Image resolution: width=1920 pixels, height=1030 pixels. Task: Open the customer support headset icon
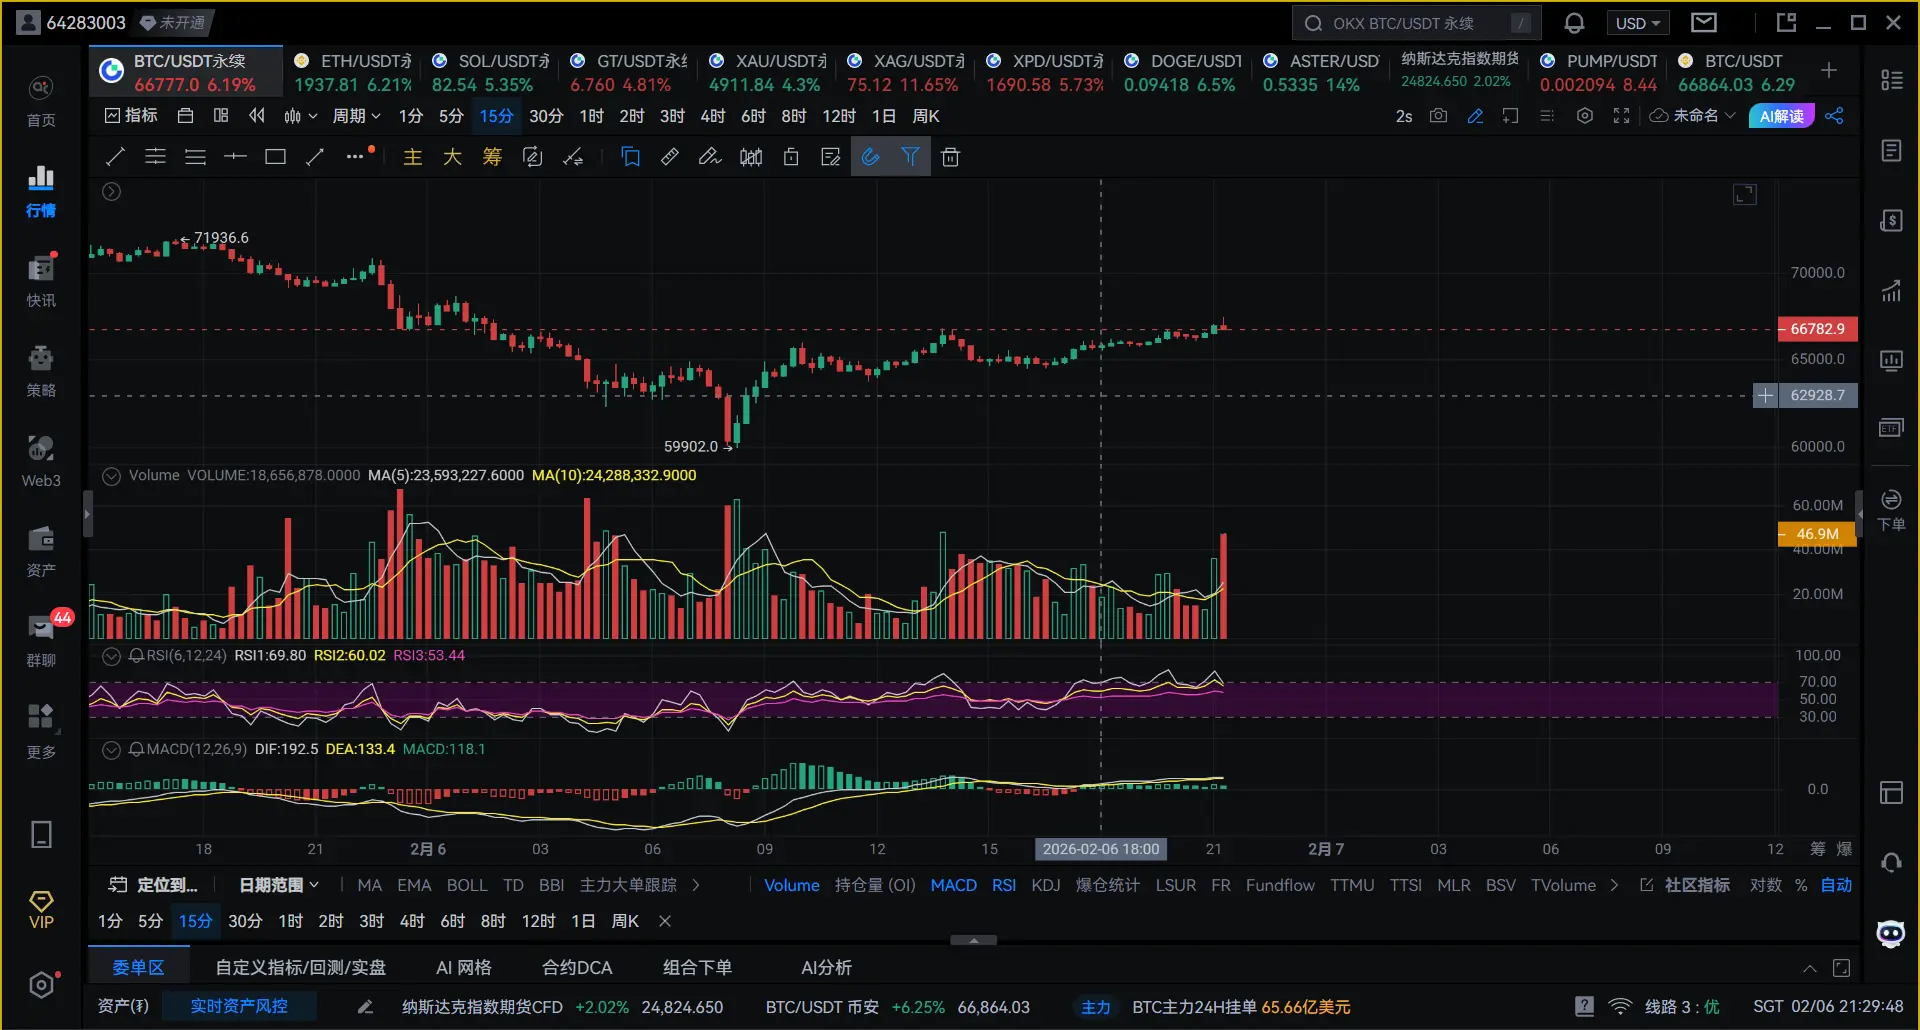click(x=1891, y=862)
